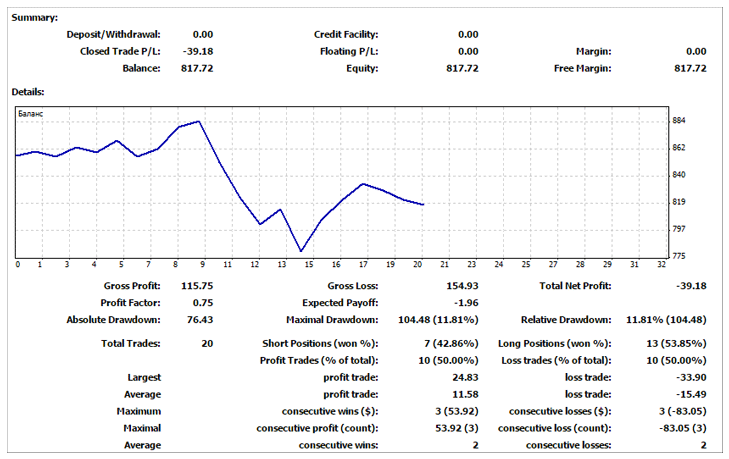The width and height of the screenshot is (729, 459).
Task: Click the balance curve peak at trade 9
Action: coord(200,122)
